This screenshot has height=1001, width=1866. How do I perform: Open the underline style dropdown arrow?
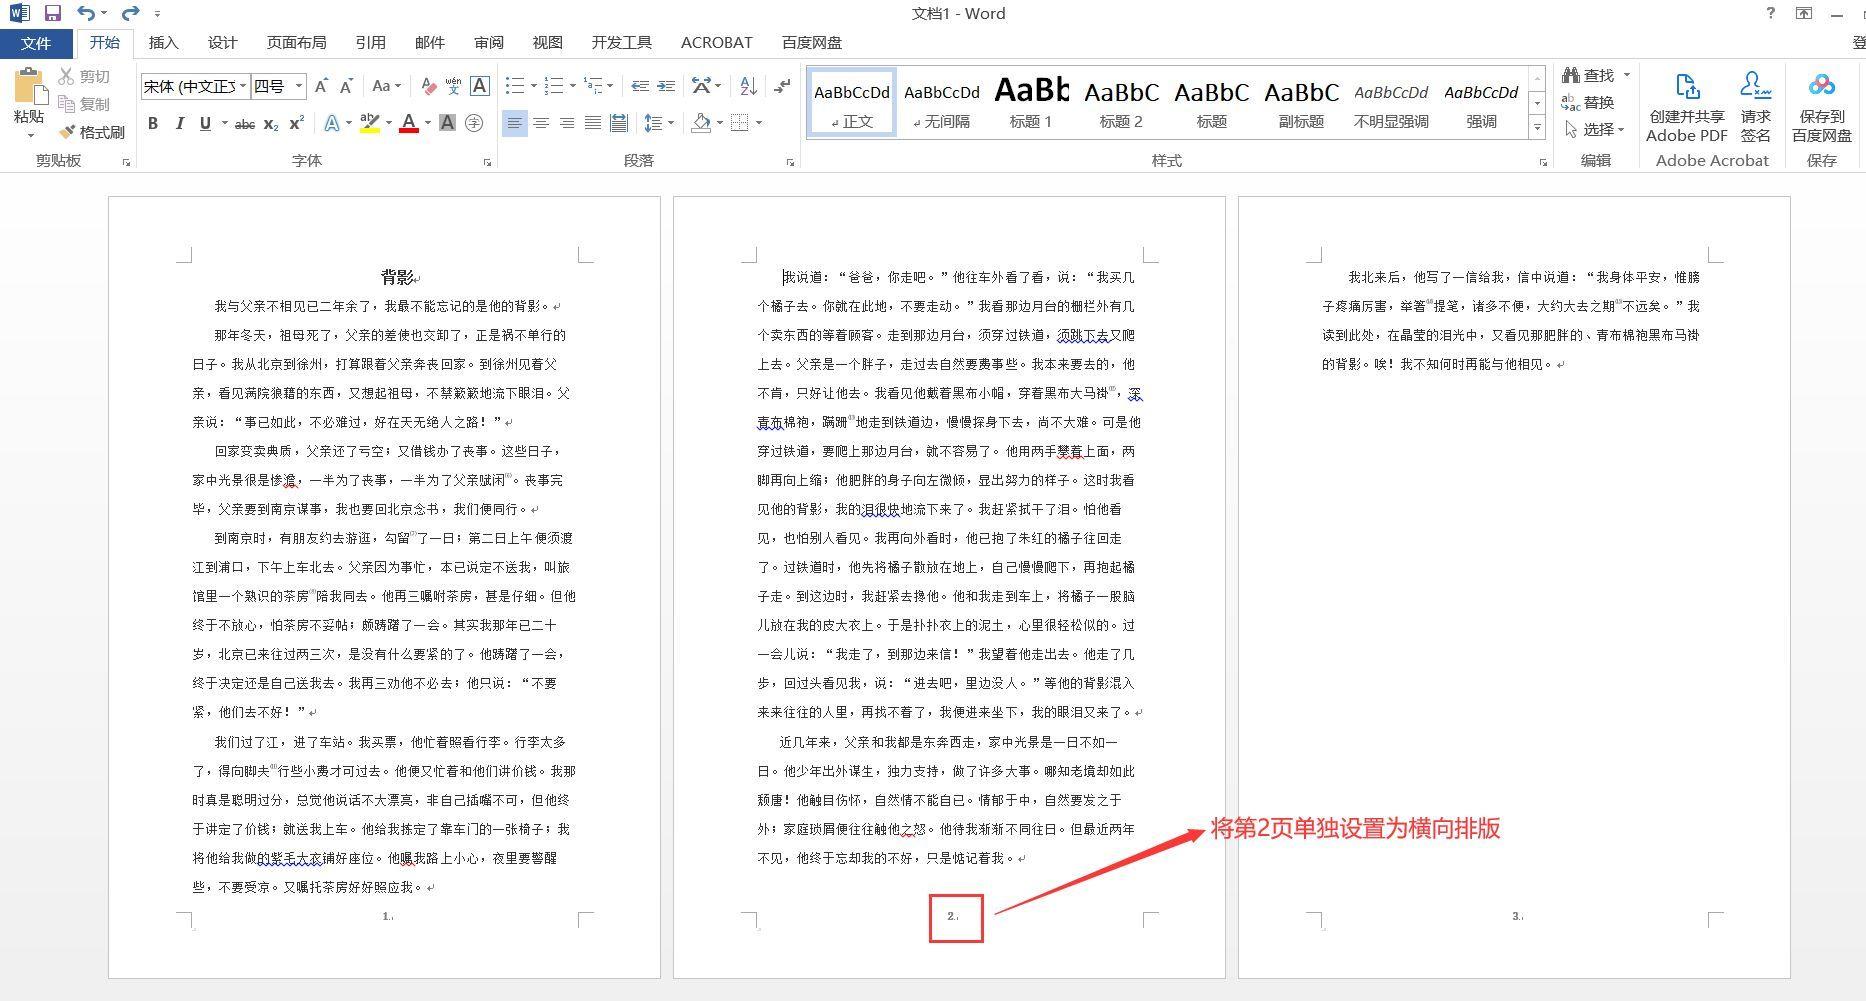224,123
